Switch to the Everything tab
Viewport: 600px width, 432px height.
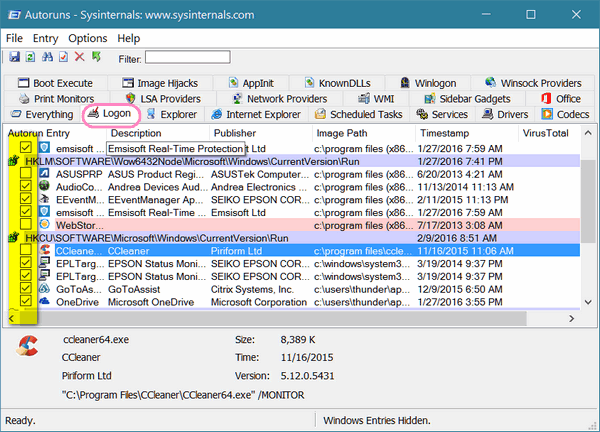pos(42,114)
